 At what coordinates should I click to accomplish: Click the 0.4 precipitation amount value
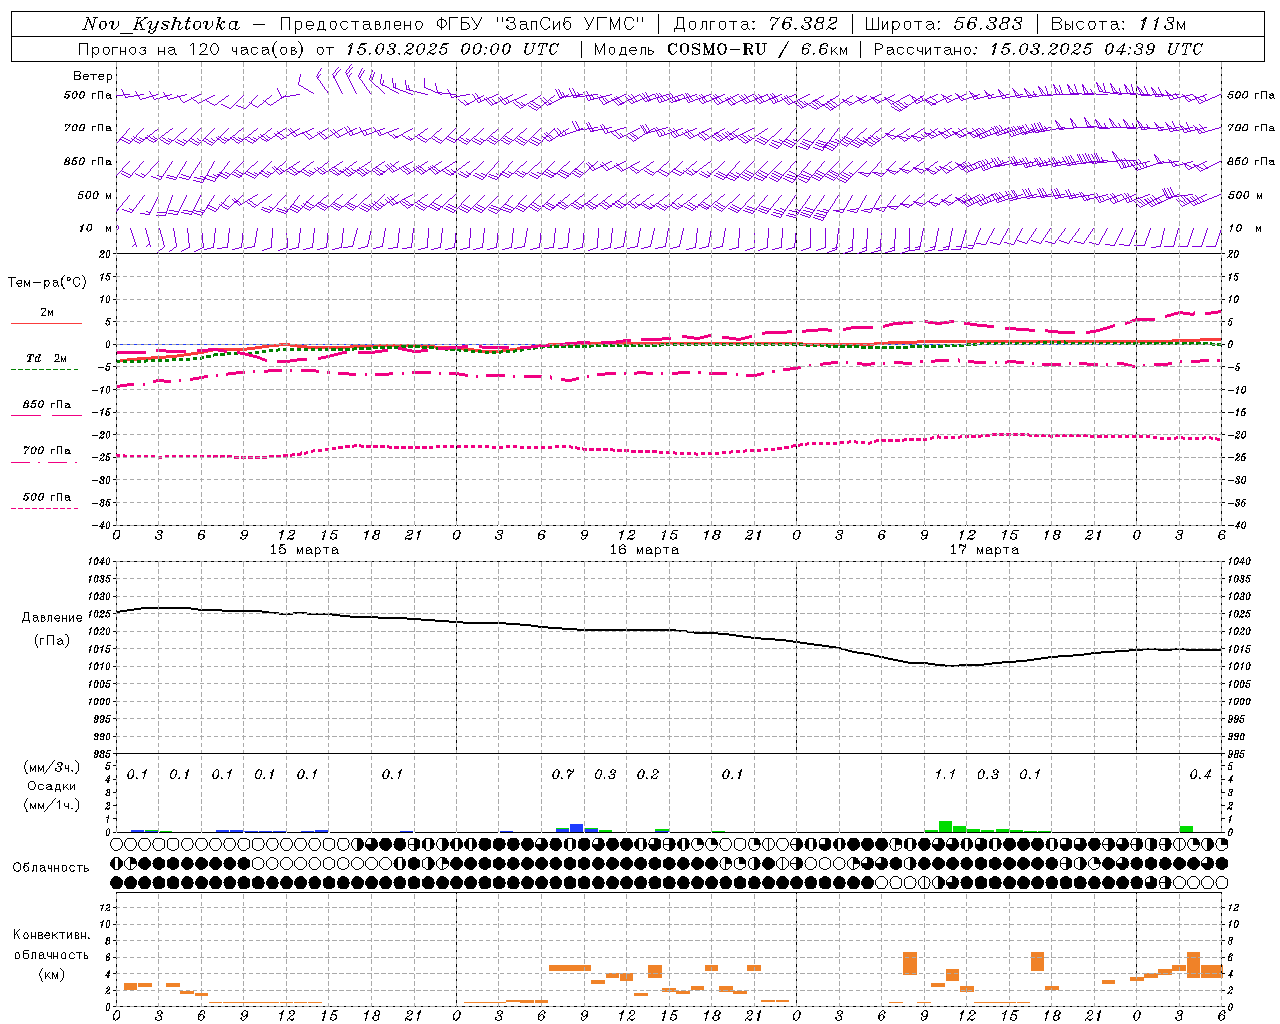point(1200,774)
